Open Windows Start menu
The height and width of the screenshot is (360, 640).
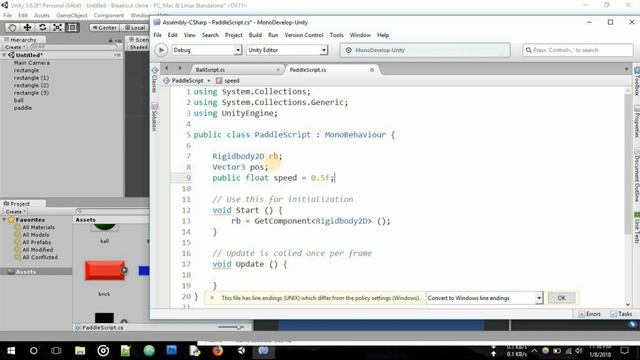11,351
